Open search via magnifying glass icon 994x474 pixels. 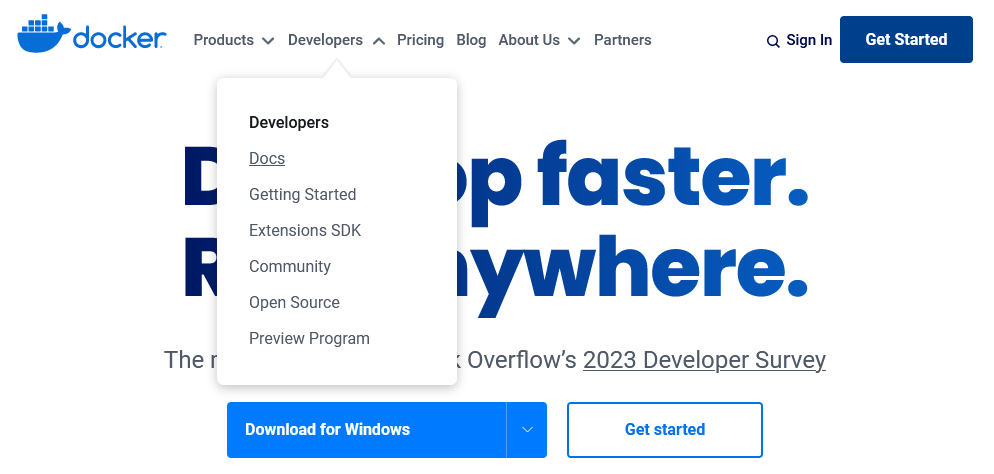tap(773, 41)
